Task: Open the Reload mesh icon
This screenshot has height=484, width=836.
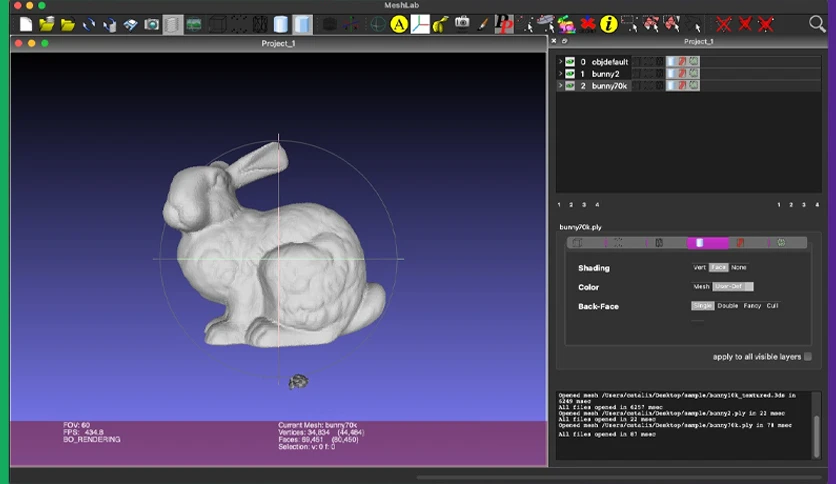Action: click(89, 25)
